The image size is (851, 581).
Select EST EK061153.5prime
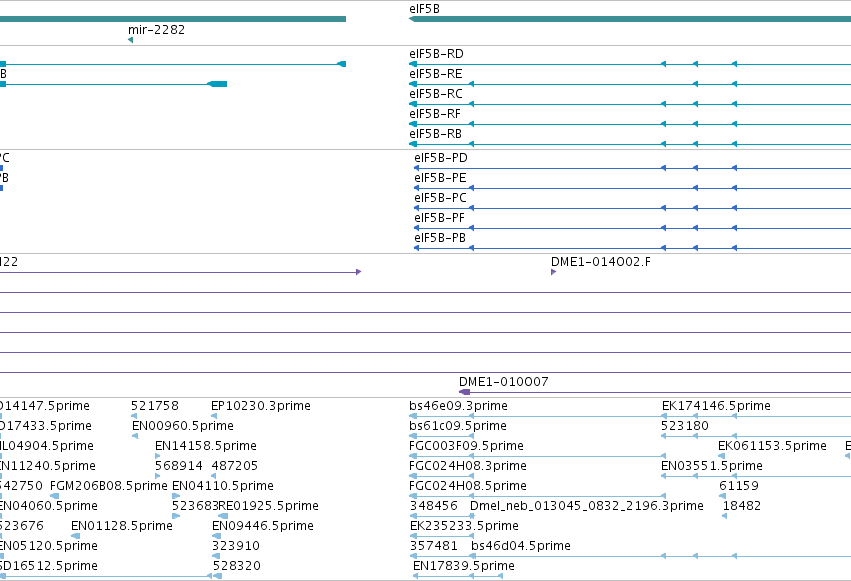772,446
